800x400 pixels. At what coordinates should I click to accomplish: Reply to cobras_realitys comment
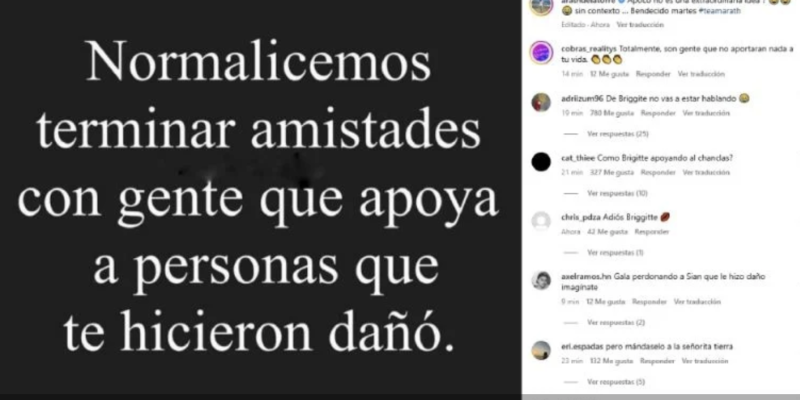coord(653,74)
